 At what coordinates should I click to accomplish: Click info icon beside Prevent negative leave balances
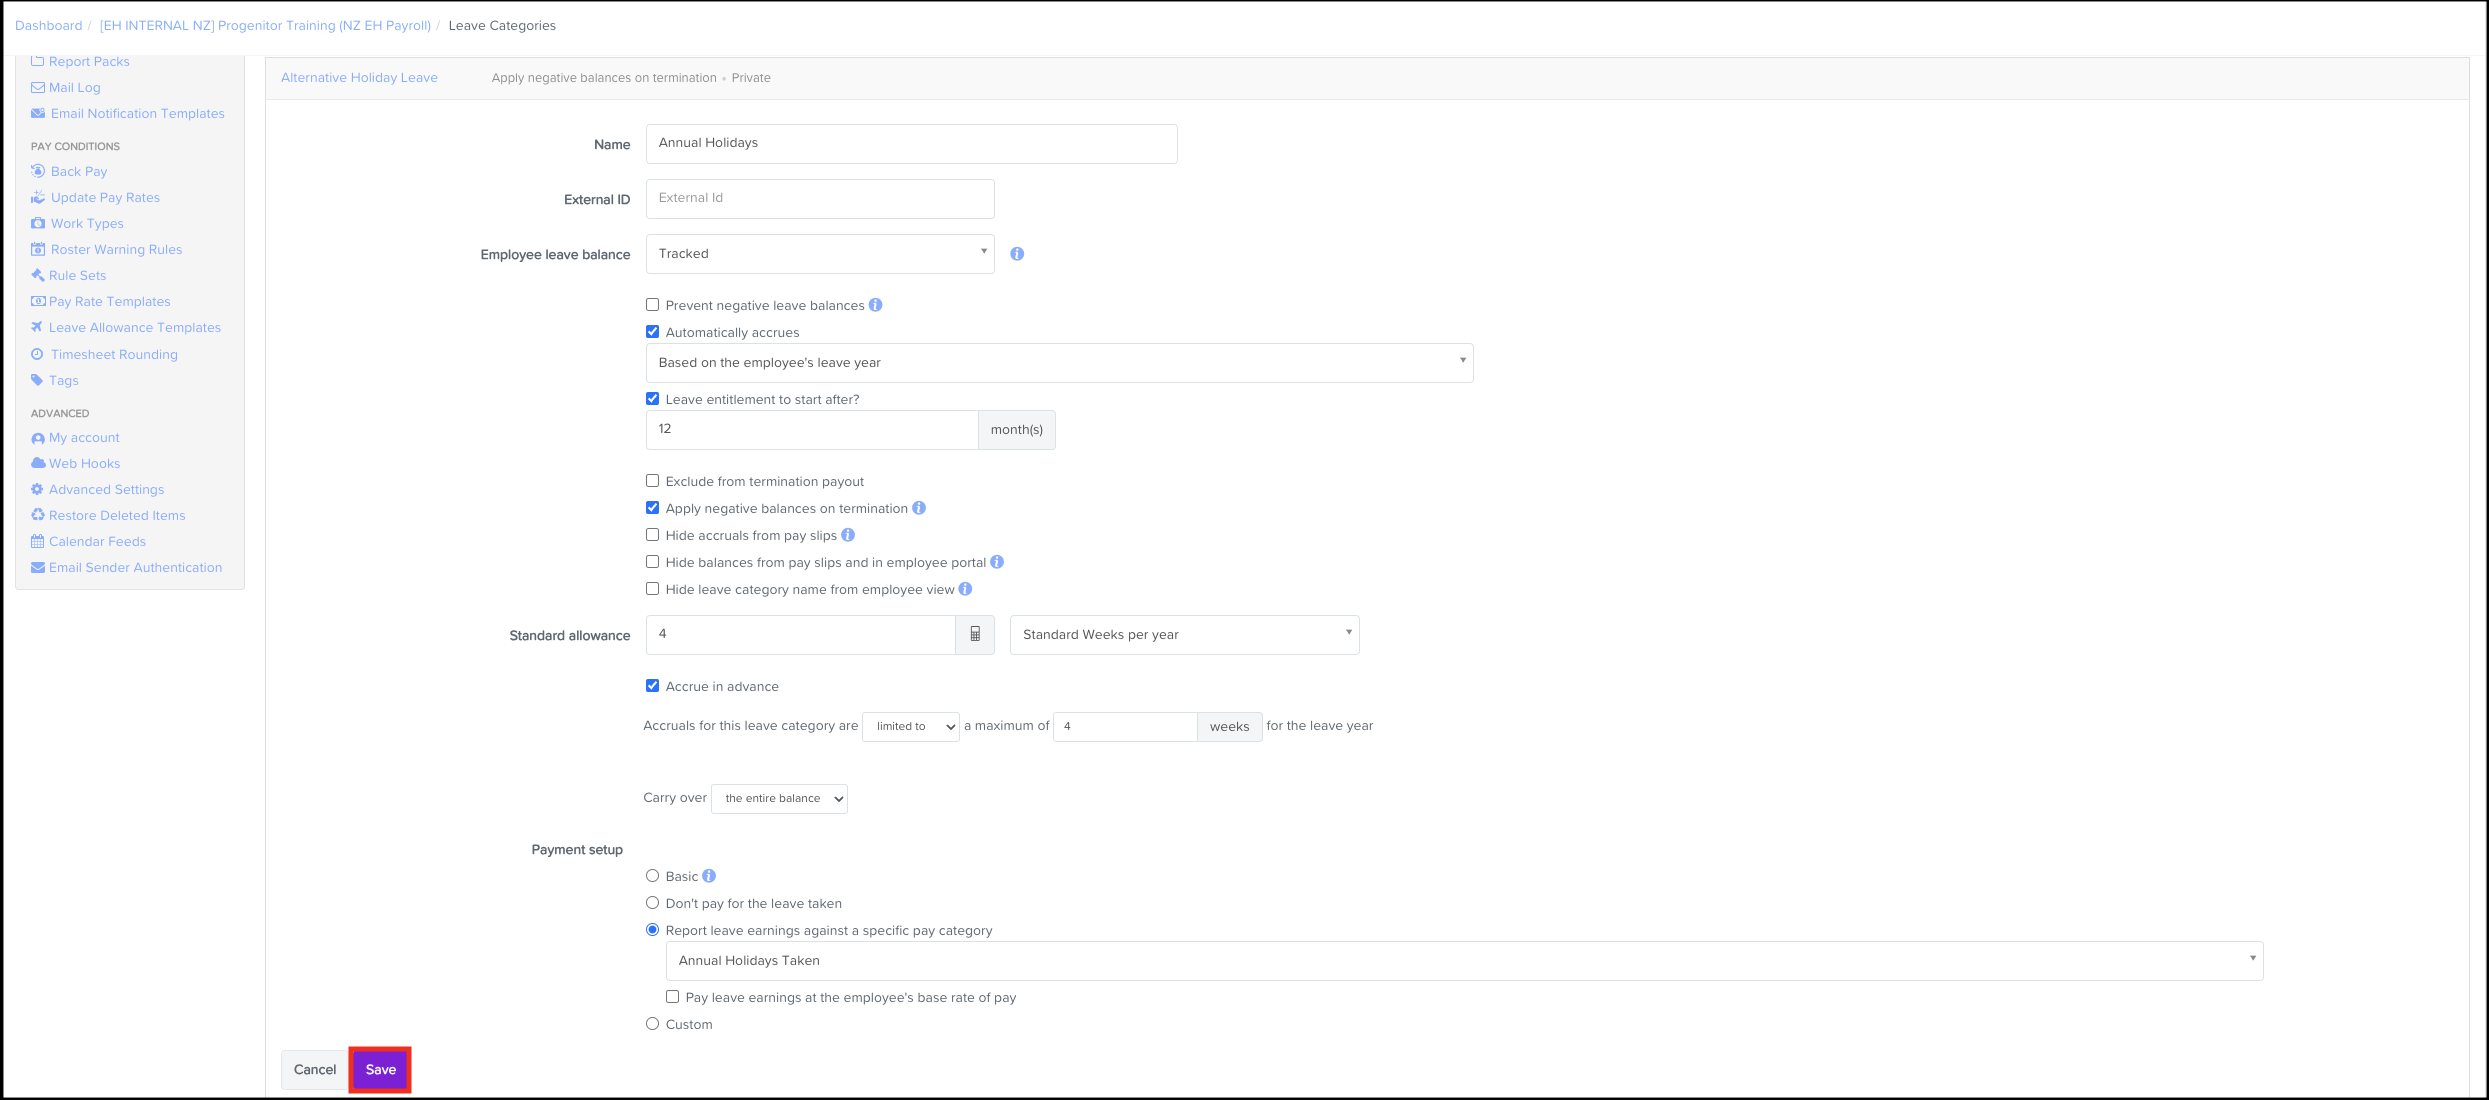pos(875,305)
